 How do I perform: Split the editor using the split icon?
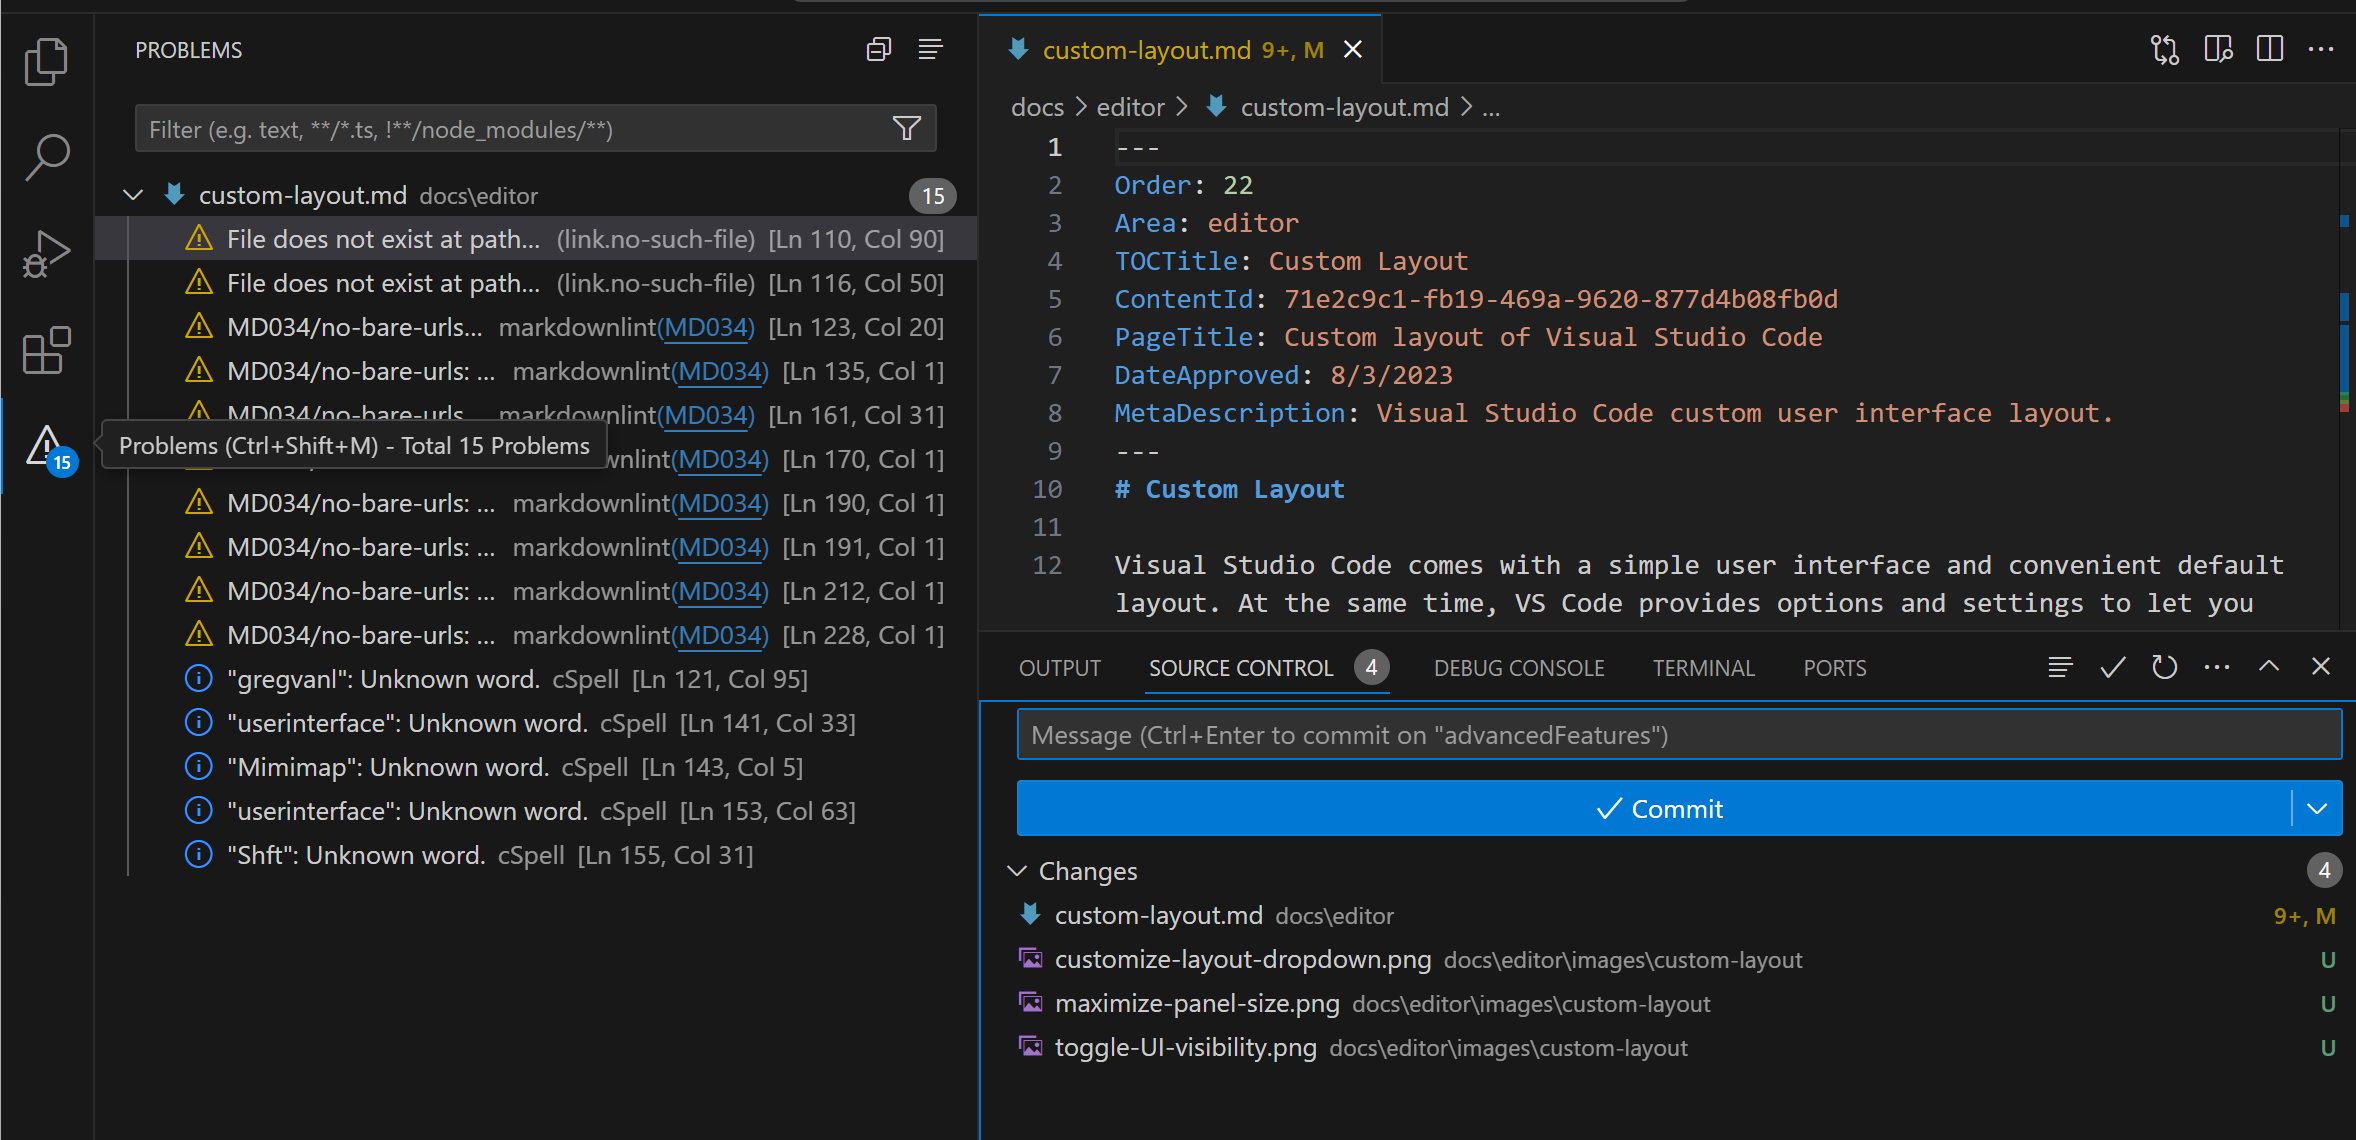pyautogui.click(x=2269, y=48)
